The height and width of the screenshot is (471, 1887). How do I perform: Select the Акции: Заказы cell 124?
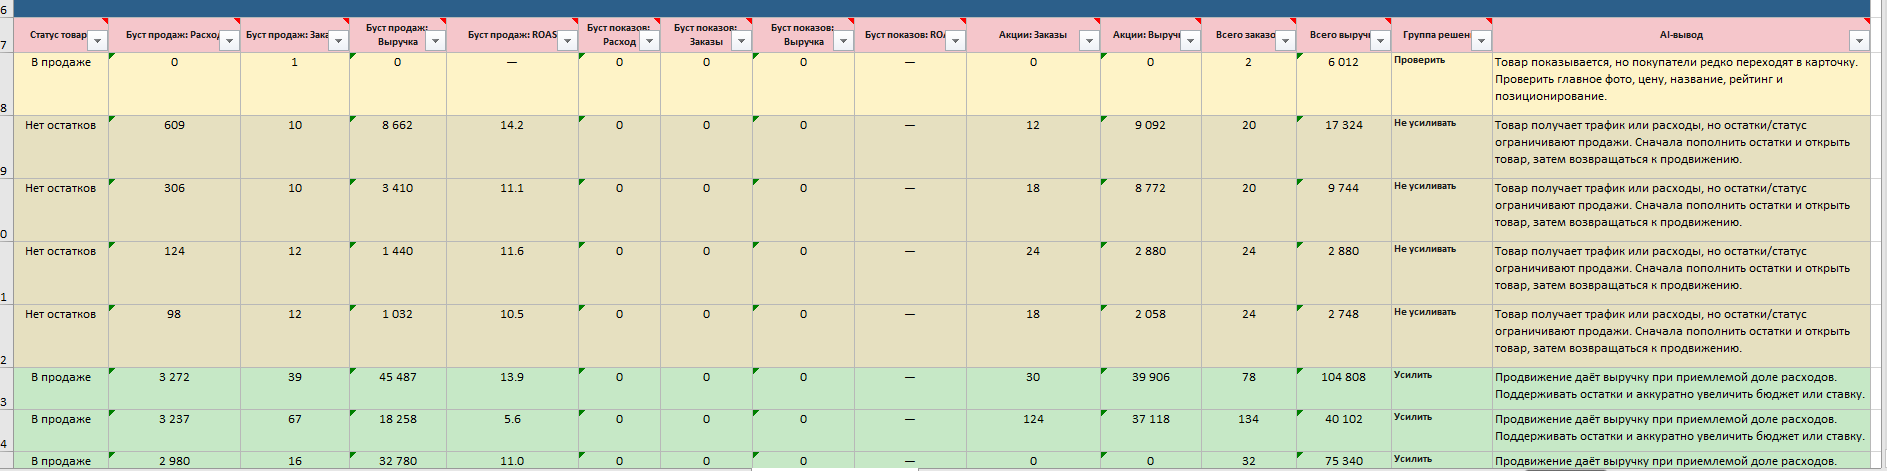point(1033,431)
